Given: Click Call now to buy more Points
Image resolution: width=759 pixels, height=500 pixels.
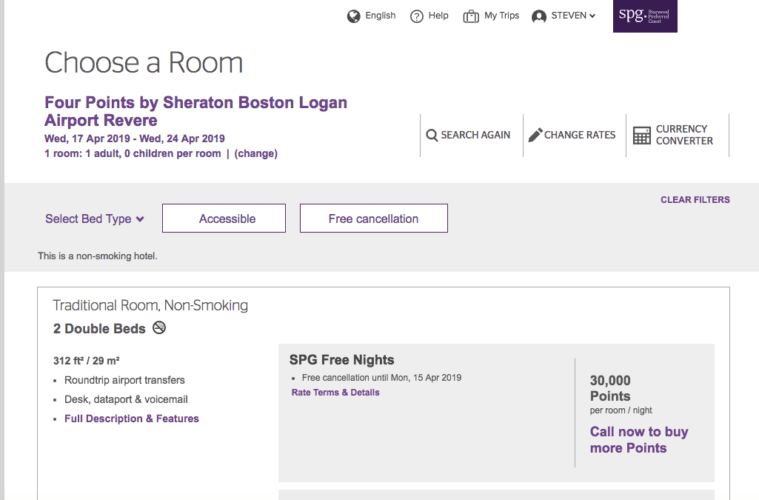Looking at the screenshot, I should click(x=639, y=439).
